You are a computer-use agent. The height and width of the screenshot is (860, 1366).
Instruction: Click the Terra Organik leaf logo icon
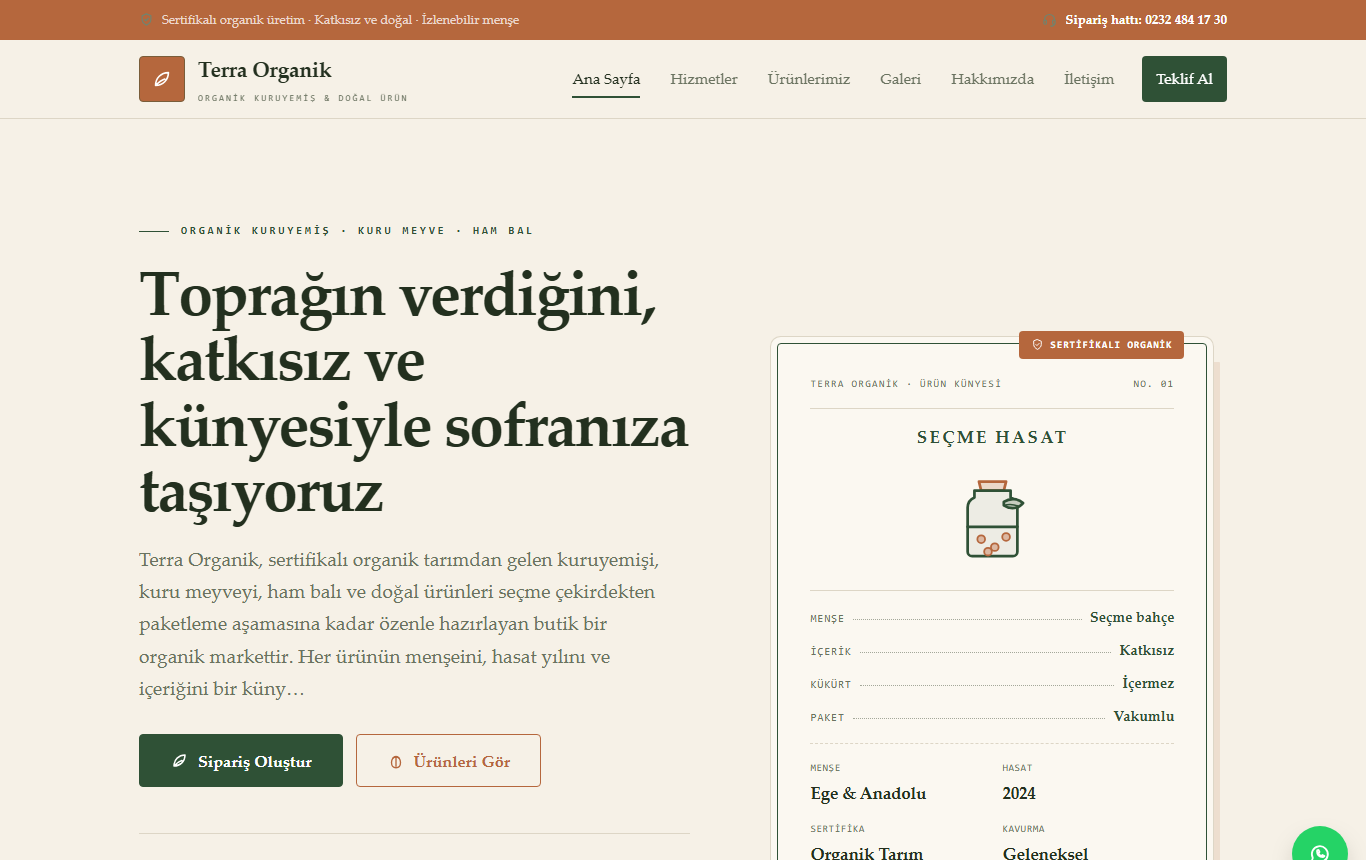162,79
